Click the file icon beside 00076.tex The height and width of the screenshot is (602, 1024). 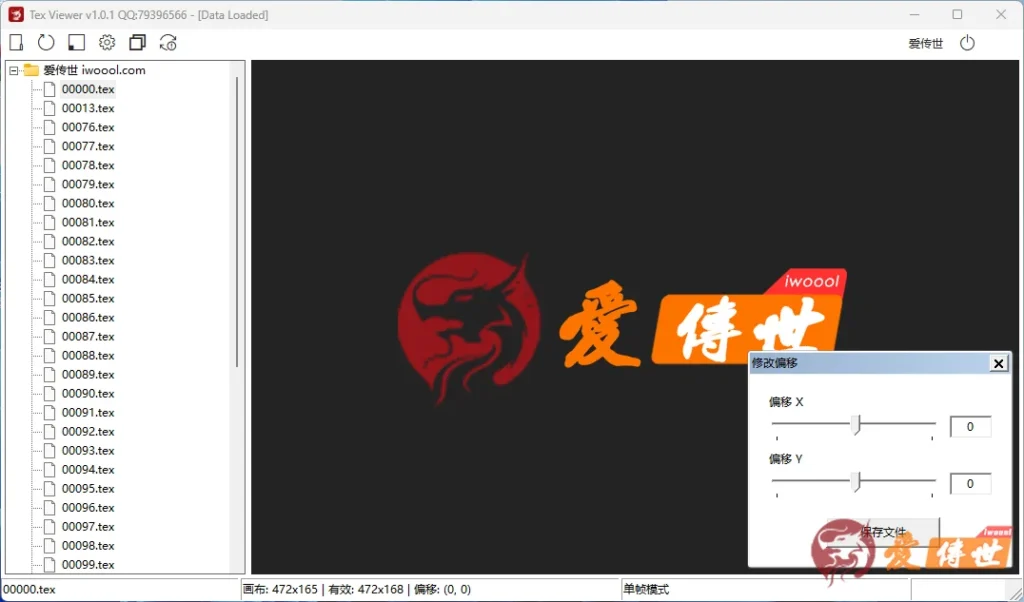coord(50,127)
